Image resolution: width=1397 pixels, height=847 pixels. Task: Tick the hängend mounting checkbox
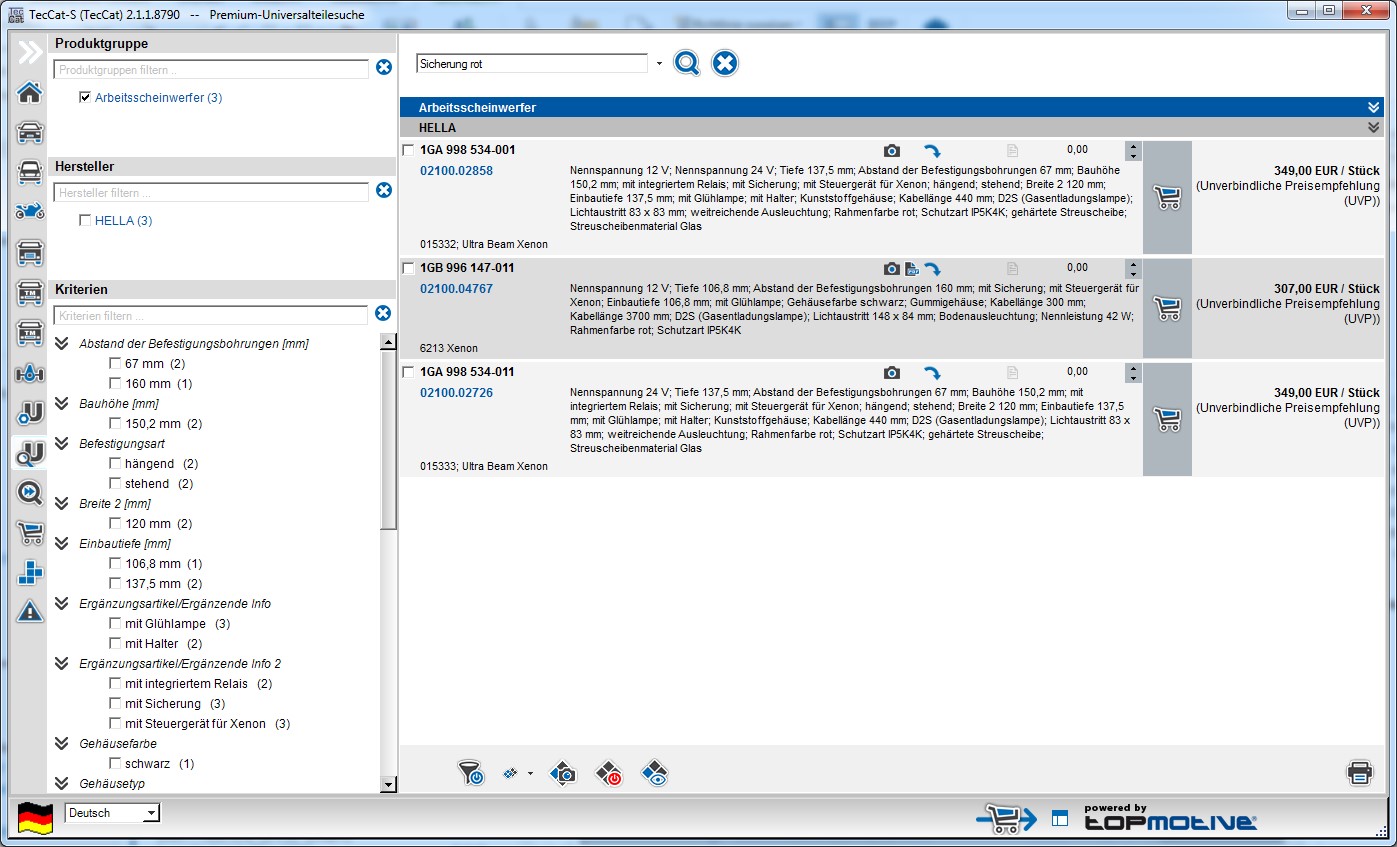[116, 463]
